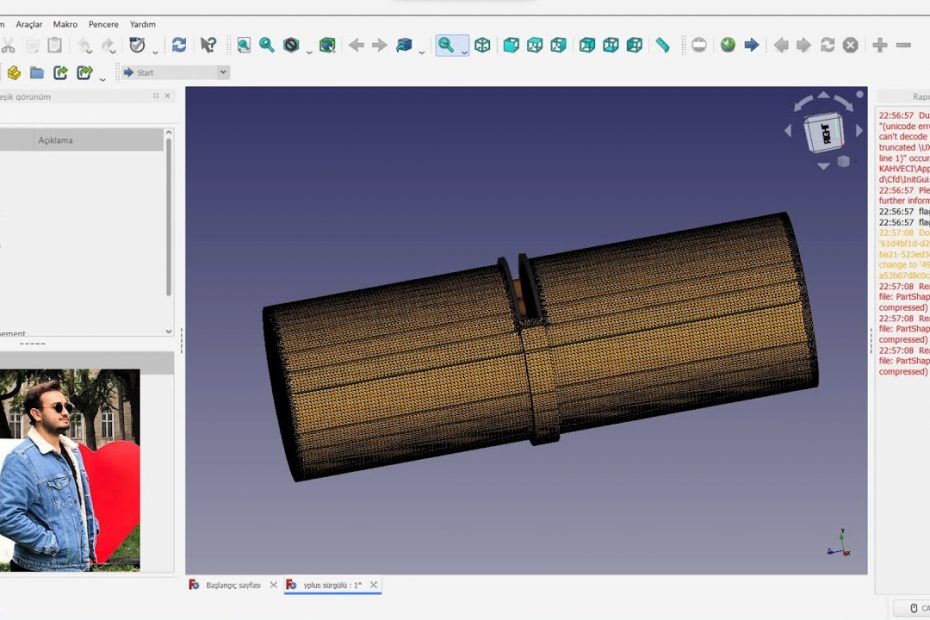
Task: Click the Fit Selection magnifier icon
Action: click(267, 45)
